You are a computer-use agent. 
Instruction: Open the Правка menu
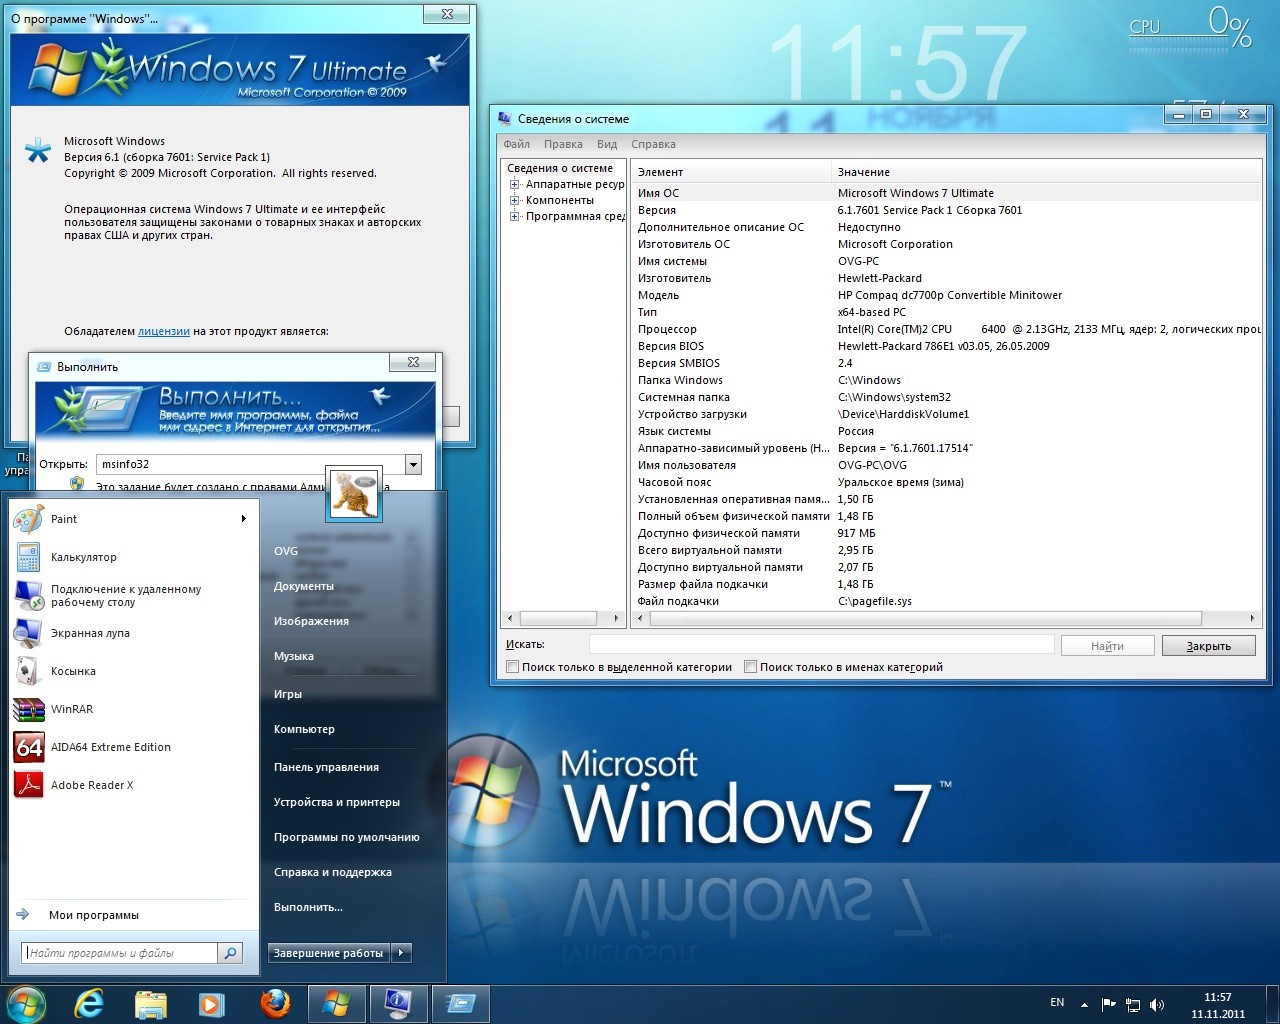click(x=563, y=144)
